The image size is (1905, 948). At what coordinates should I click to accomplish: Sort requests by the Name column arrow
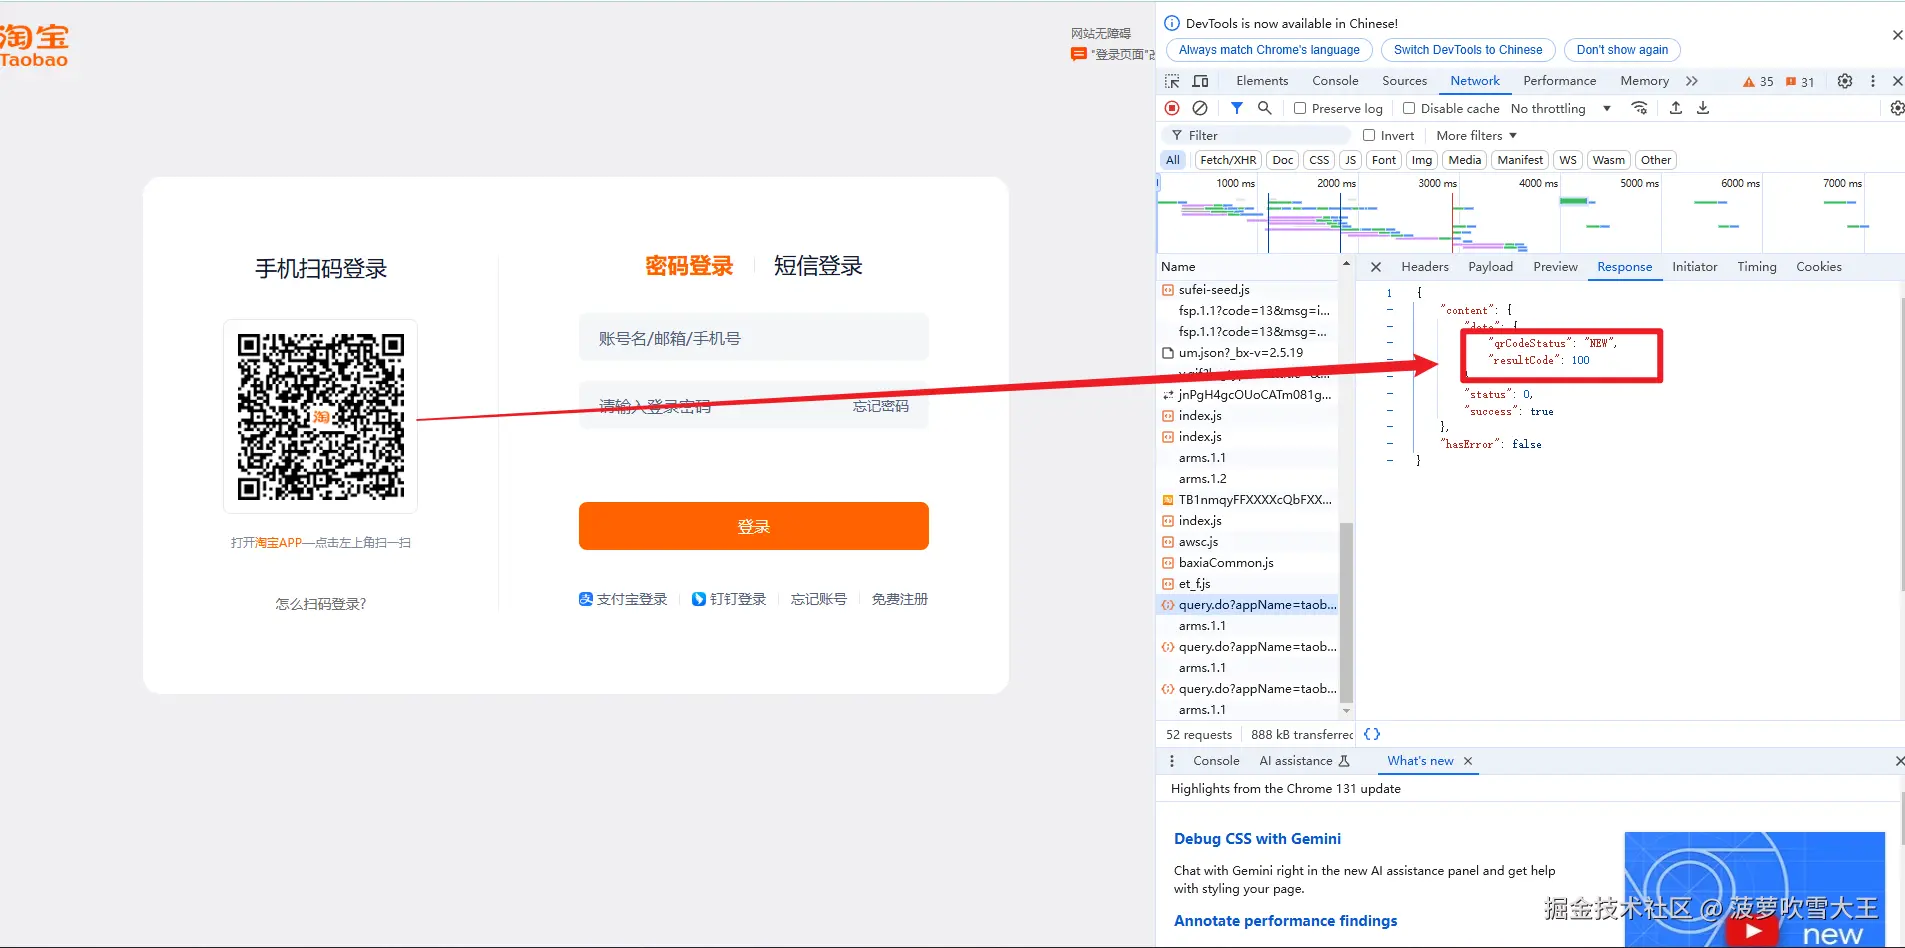pos(1346,264)
